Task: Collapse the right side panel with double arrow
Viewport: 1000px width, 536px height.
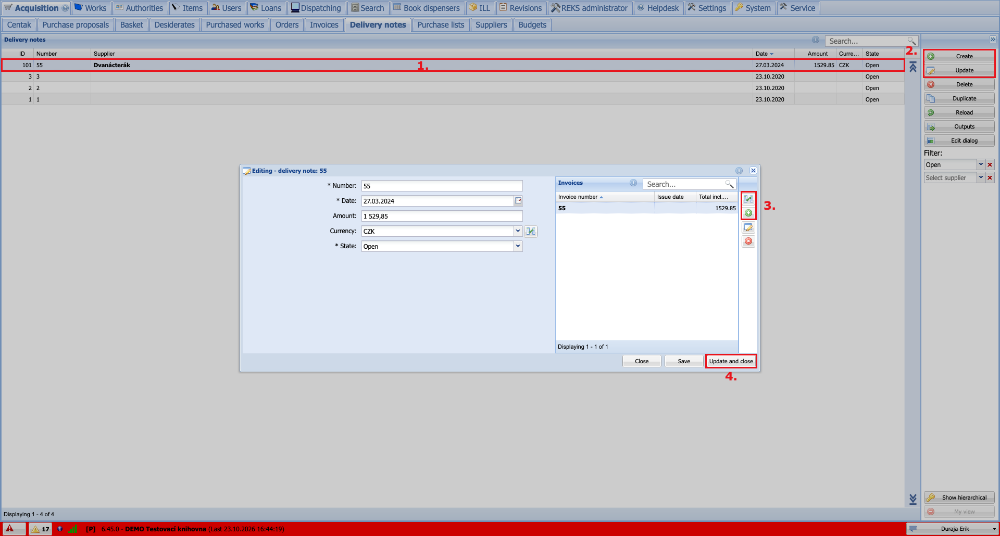Action: tap(993, 40)
